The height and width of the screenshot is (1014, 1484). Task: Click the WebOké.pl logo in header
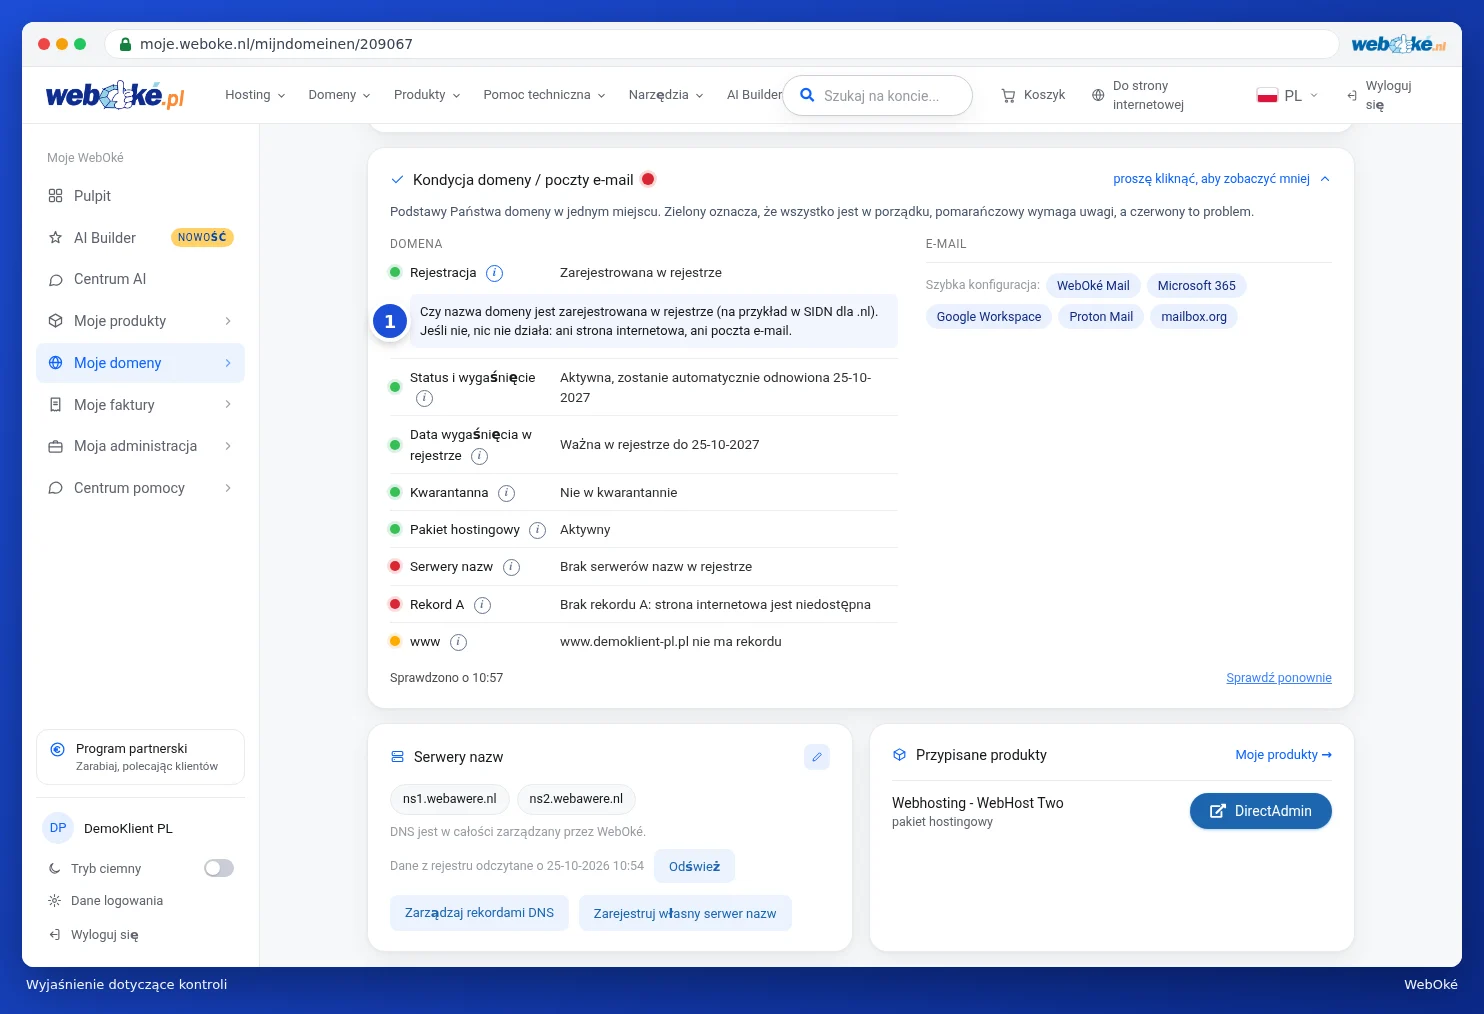(x=115, y=95)
